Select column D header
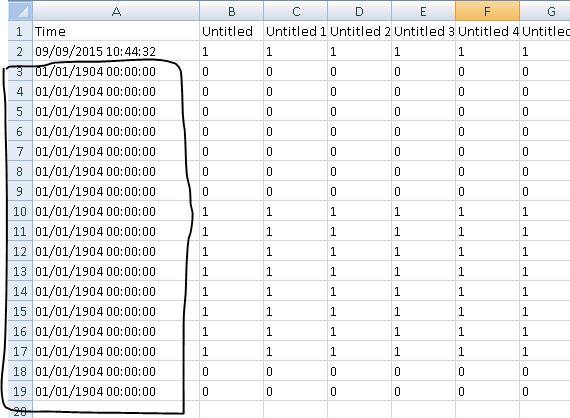The height and width of the screenshot is (418, 570). click(360, 11)
